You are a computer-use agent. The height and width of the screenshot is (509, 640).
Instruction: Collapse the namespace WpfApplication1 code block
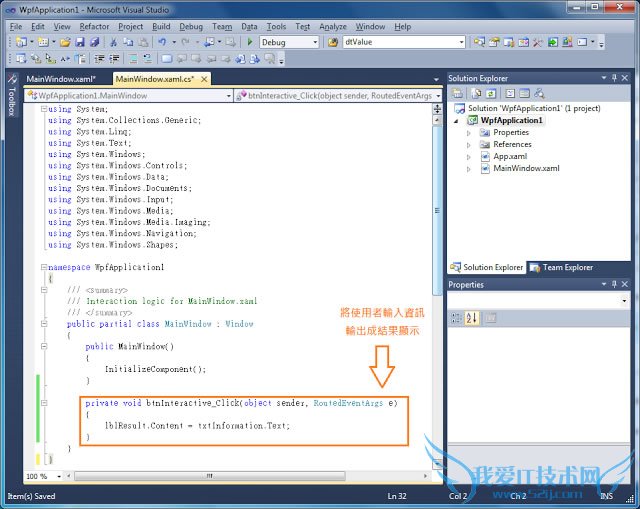tap(42, 268)
